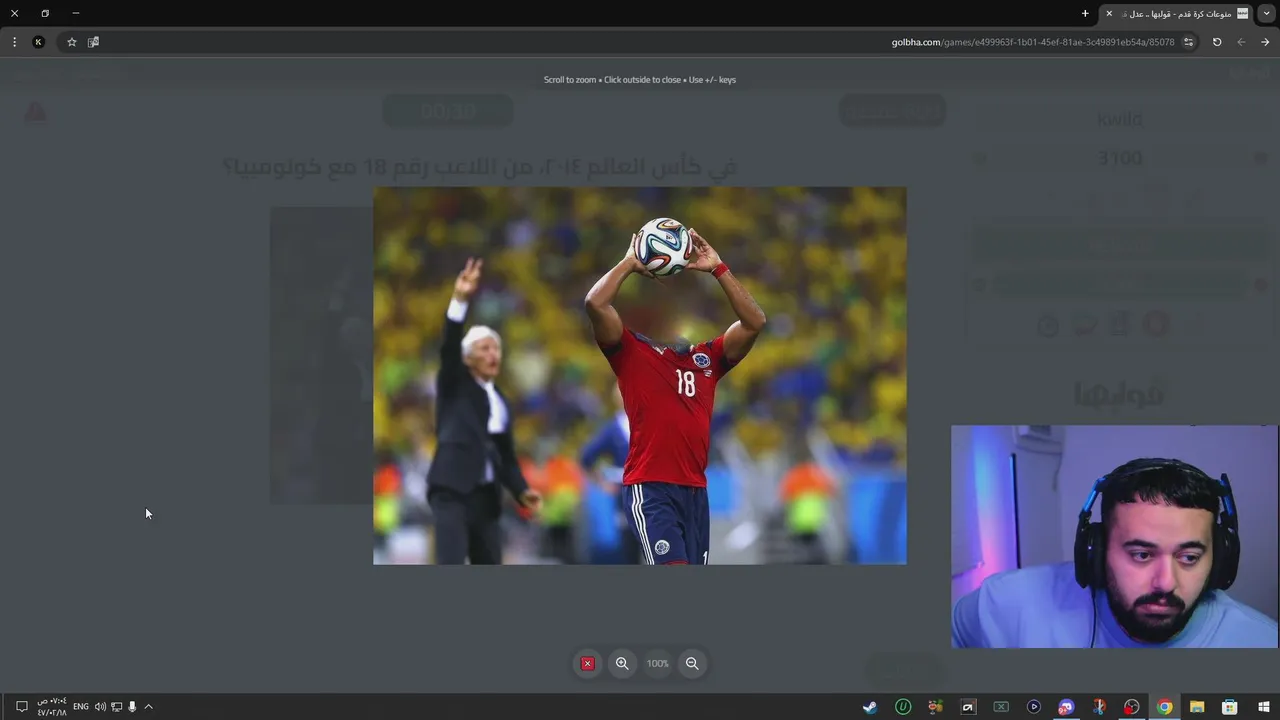Open Chrome three-dot menu
1280x720 pixels.
pos(14,42)
